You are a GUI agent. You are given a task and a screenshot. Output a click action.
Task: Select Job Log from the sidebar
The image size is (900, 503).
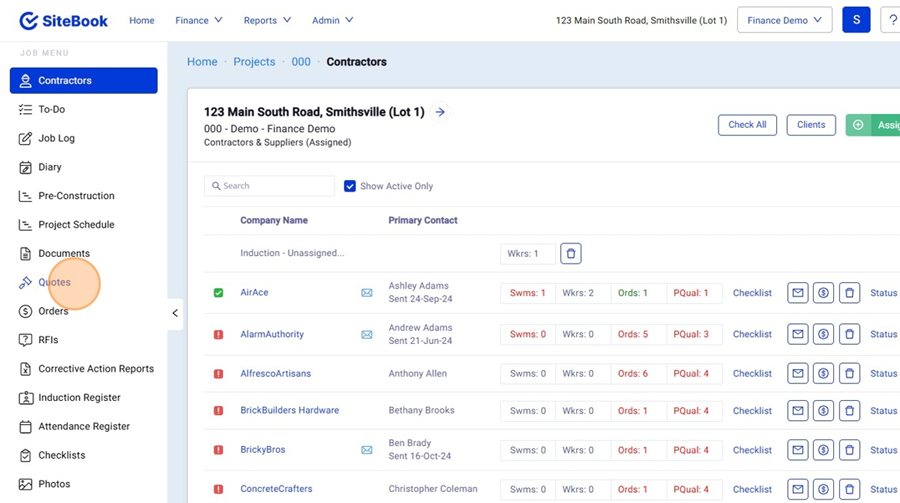click(x=56, y=138)
